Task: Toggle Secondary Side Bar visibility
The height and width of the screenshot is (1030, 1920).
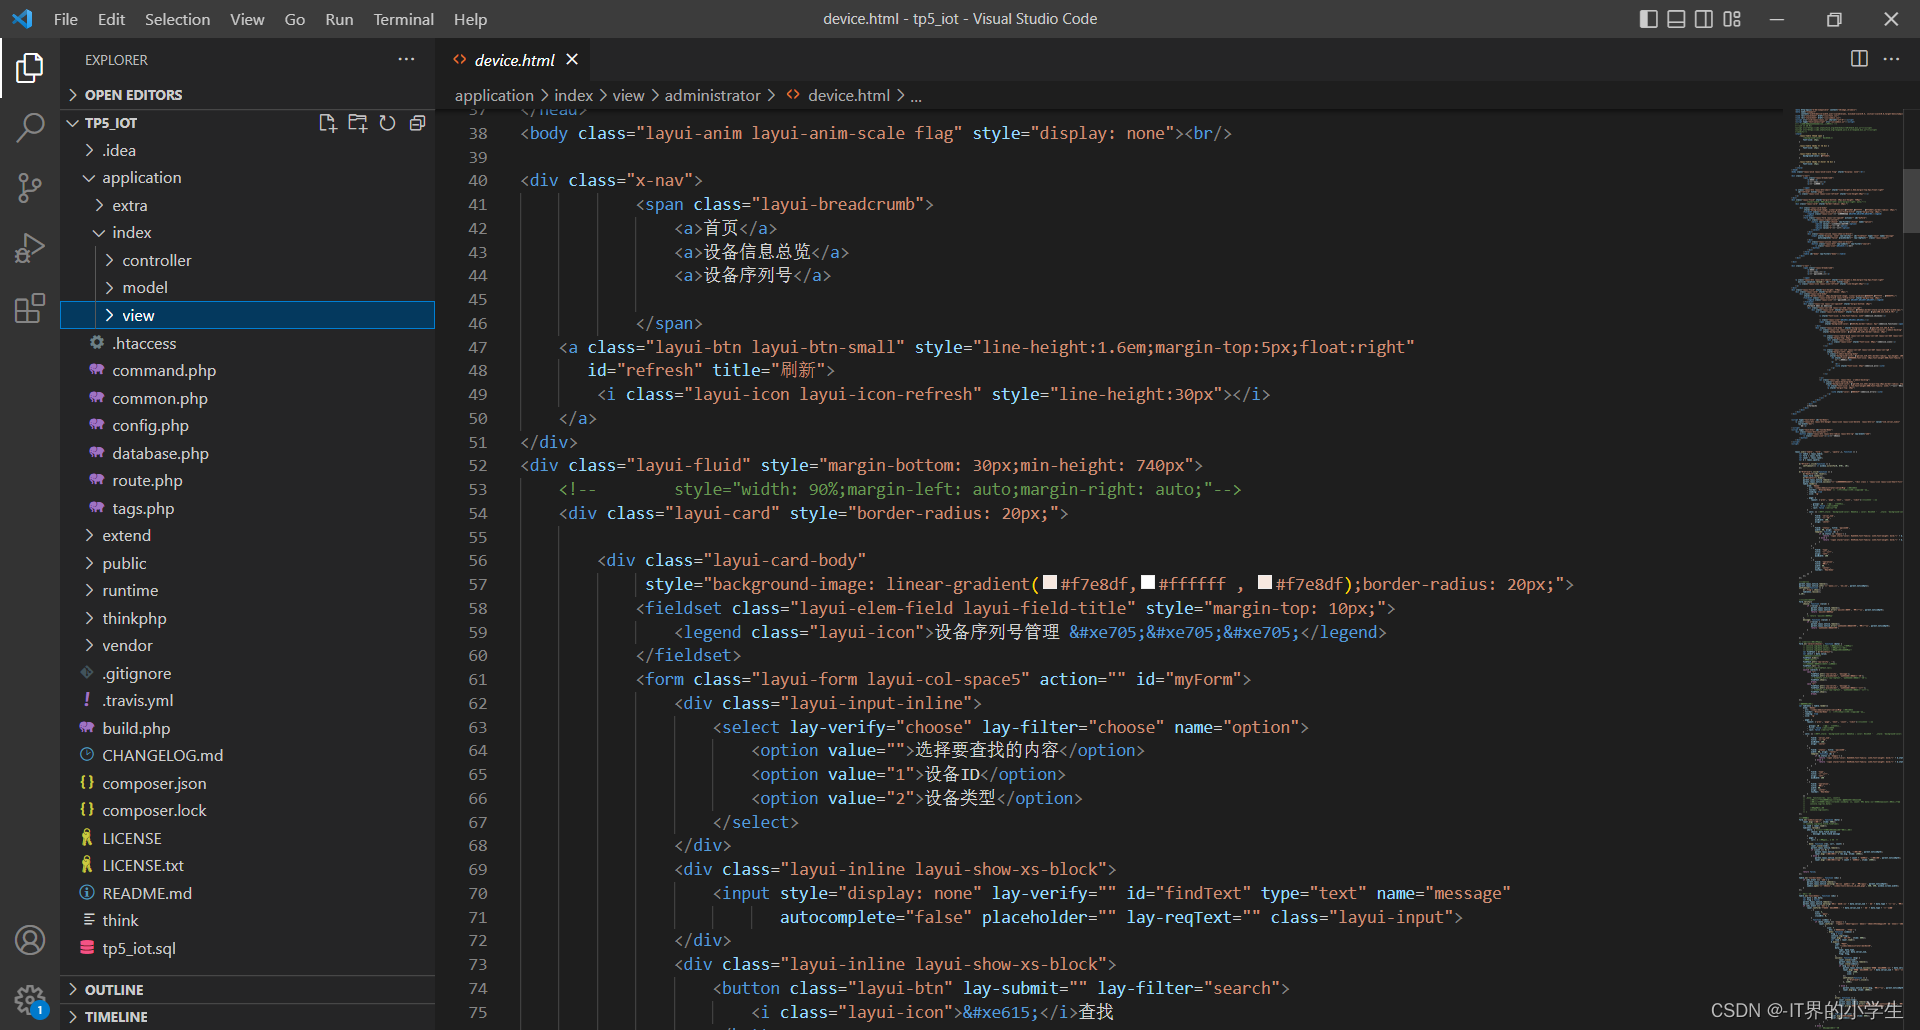Action: pyautogui.click(x=1704, y=19)
